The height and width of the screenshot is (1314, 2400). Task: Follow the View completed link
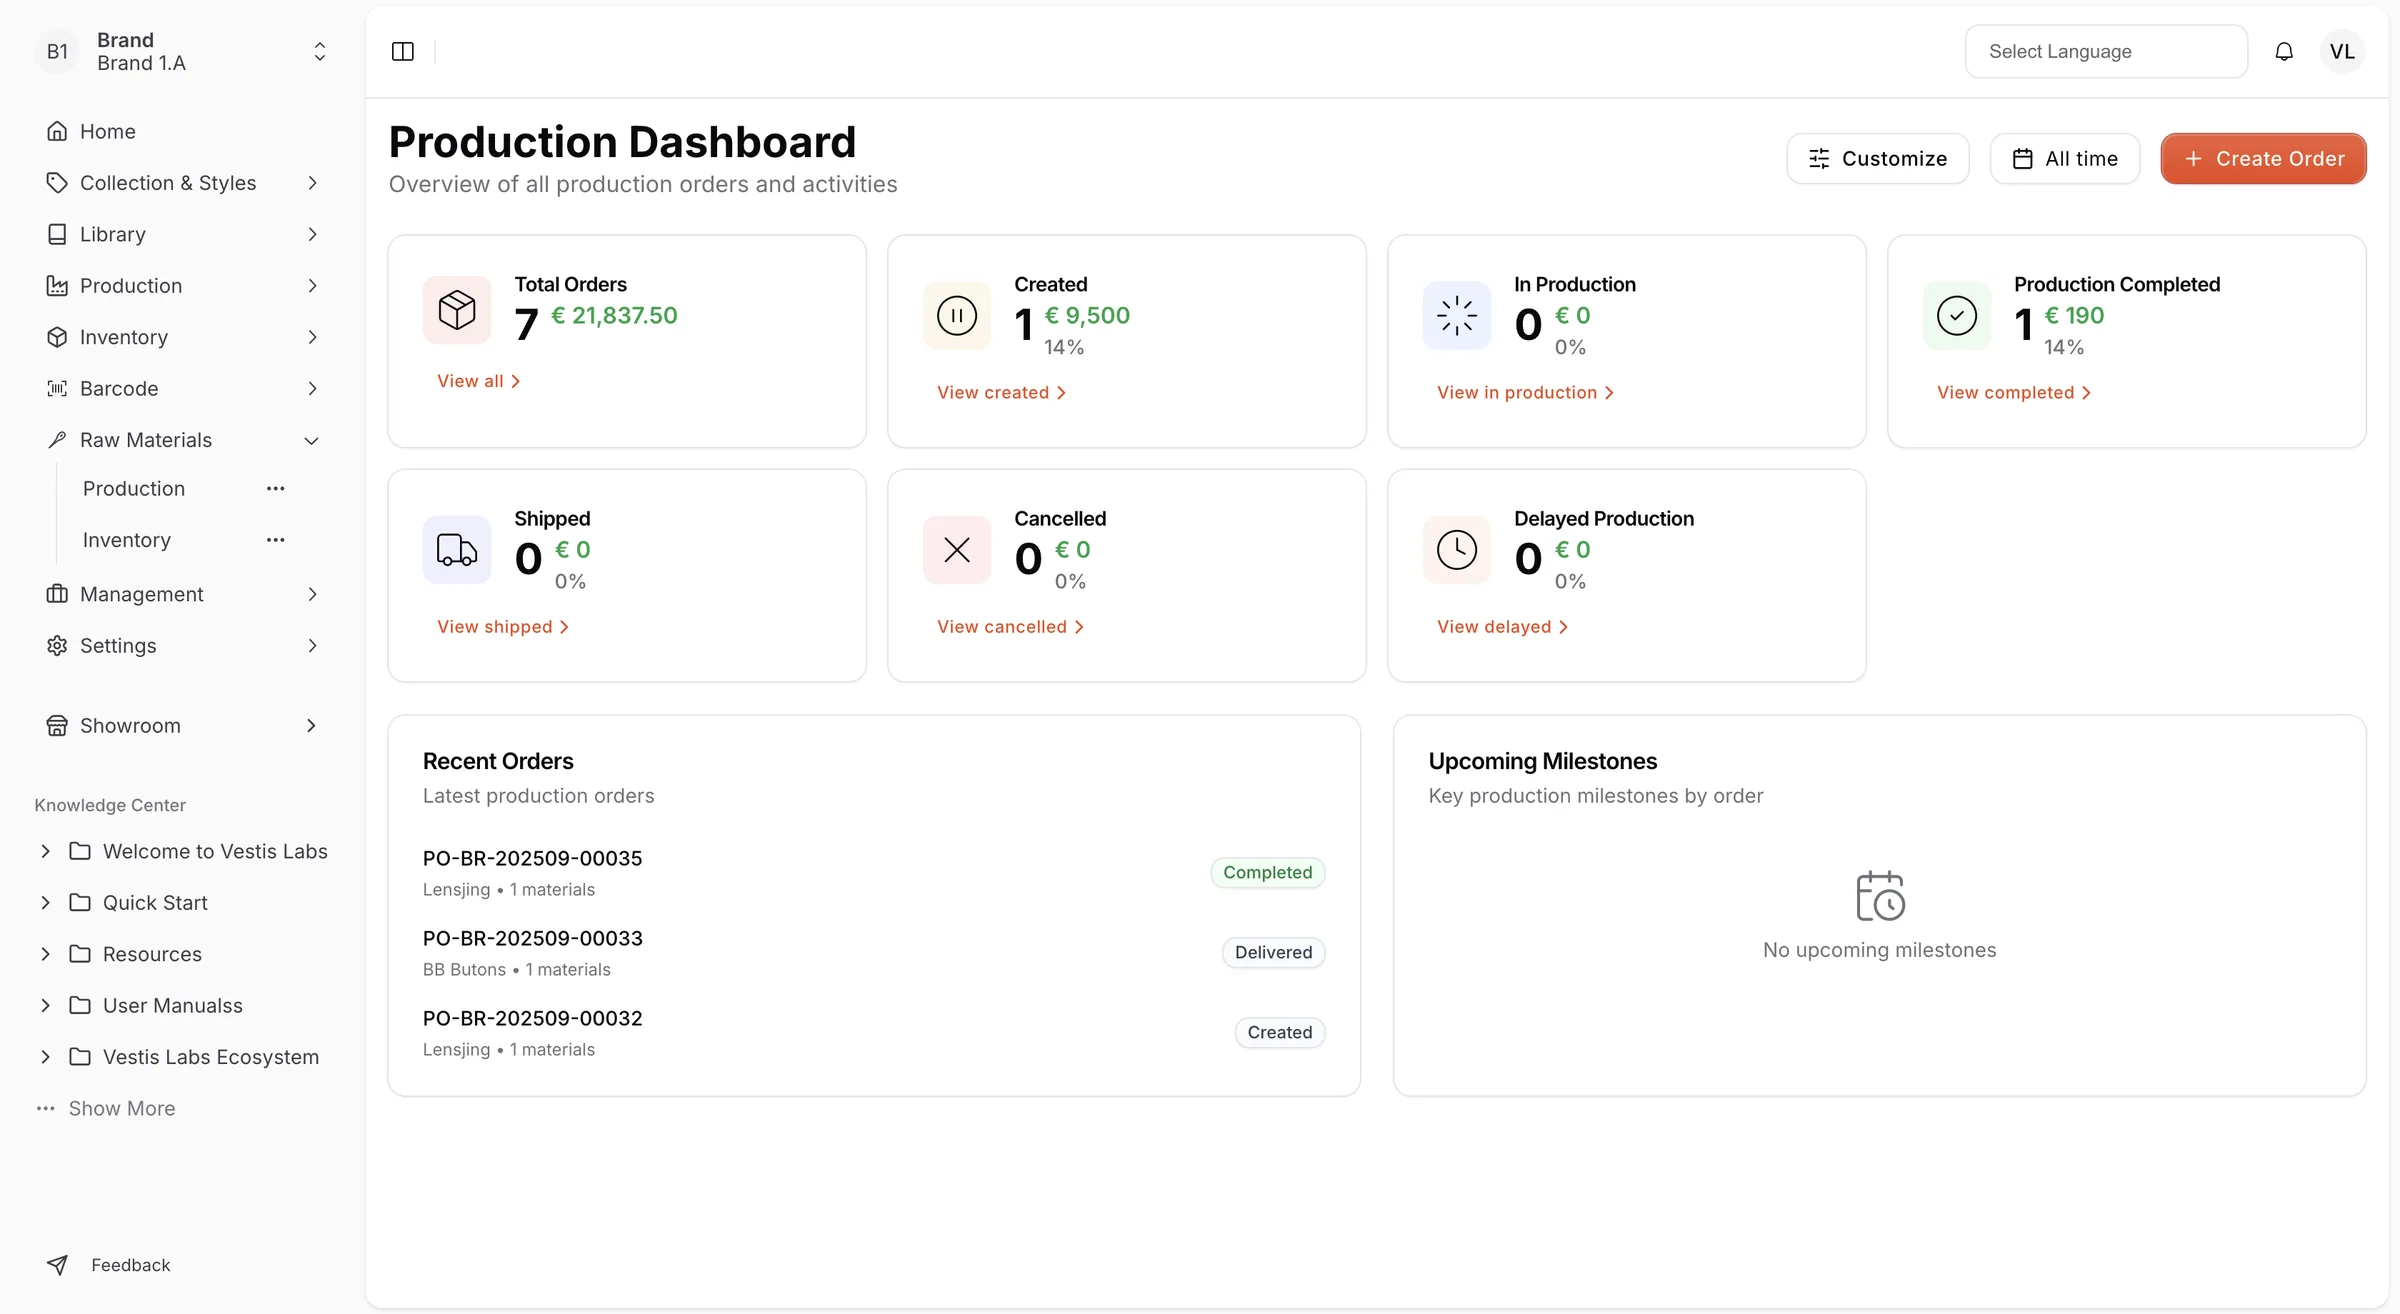coord(2014,393)
